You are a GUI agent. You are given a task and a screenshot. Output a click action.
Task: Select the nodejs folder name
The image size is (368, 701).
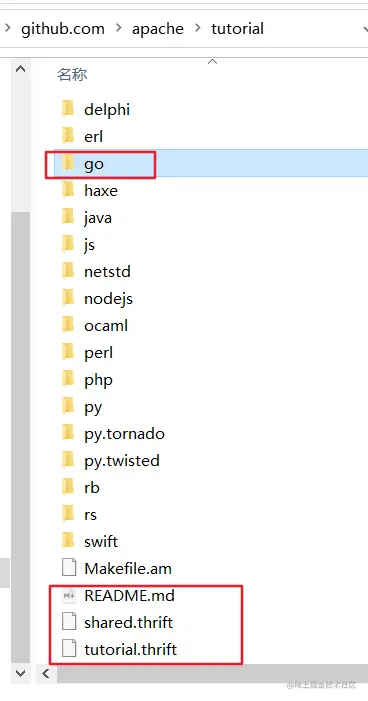point(108,299)
